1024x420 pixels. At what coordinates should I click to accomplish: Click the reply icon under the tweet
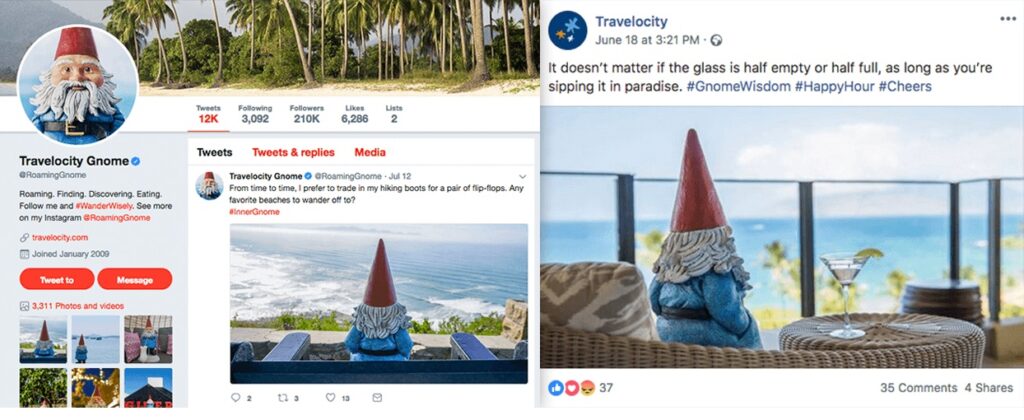click(x=236, y=397)
